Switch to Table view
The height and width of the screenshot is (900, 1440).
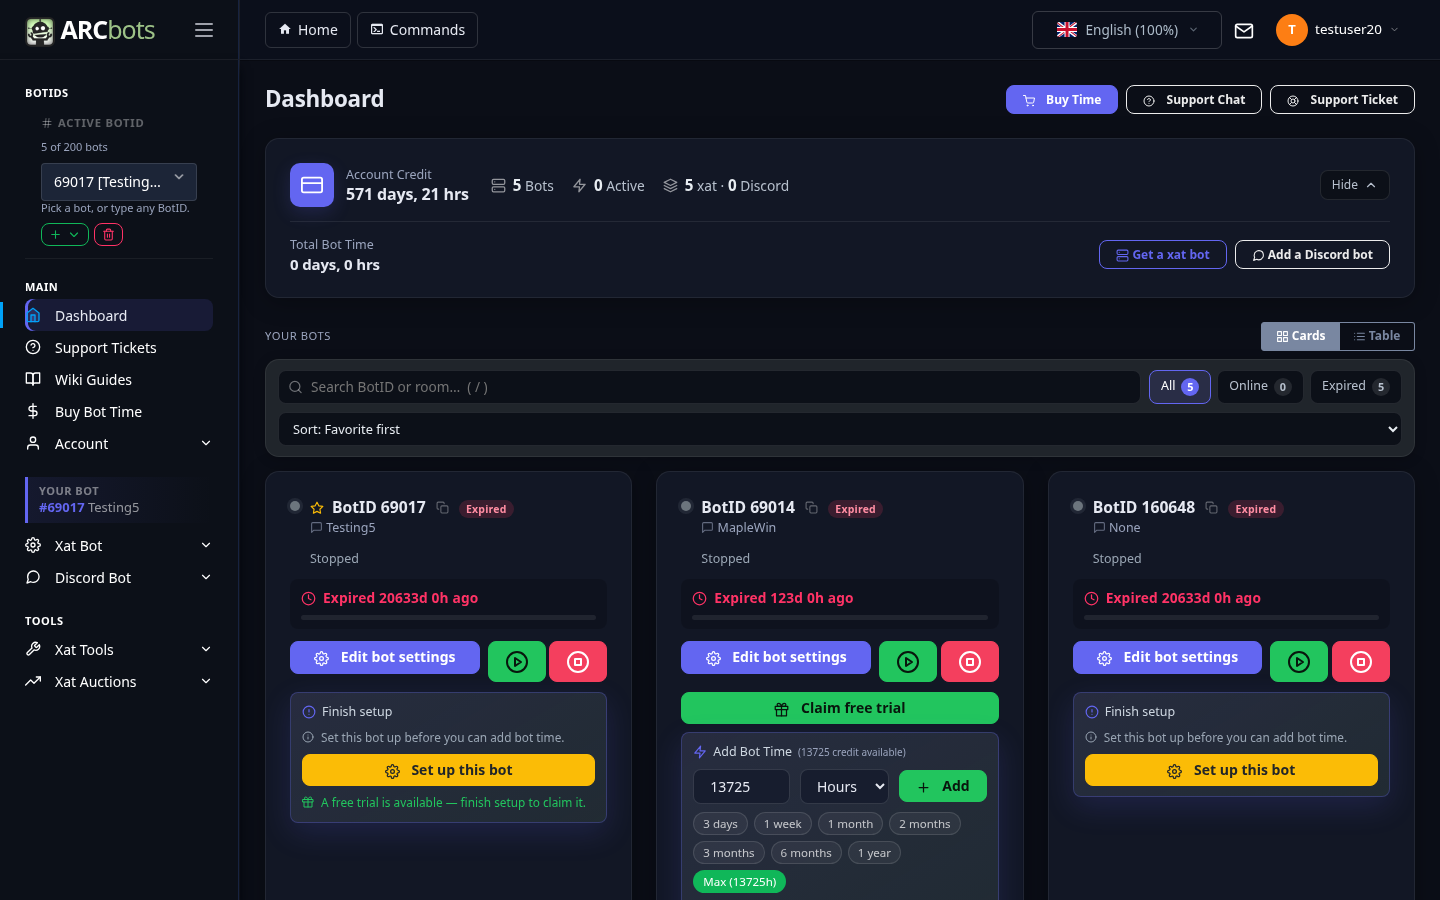coord(1377,336)
